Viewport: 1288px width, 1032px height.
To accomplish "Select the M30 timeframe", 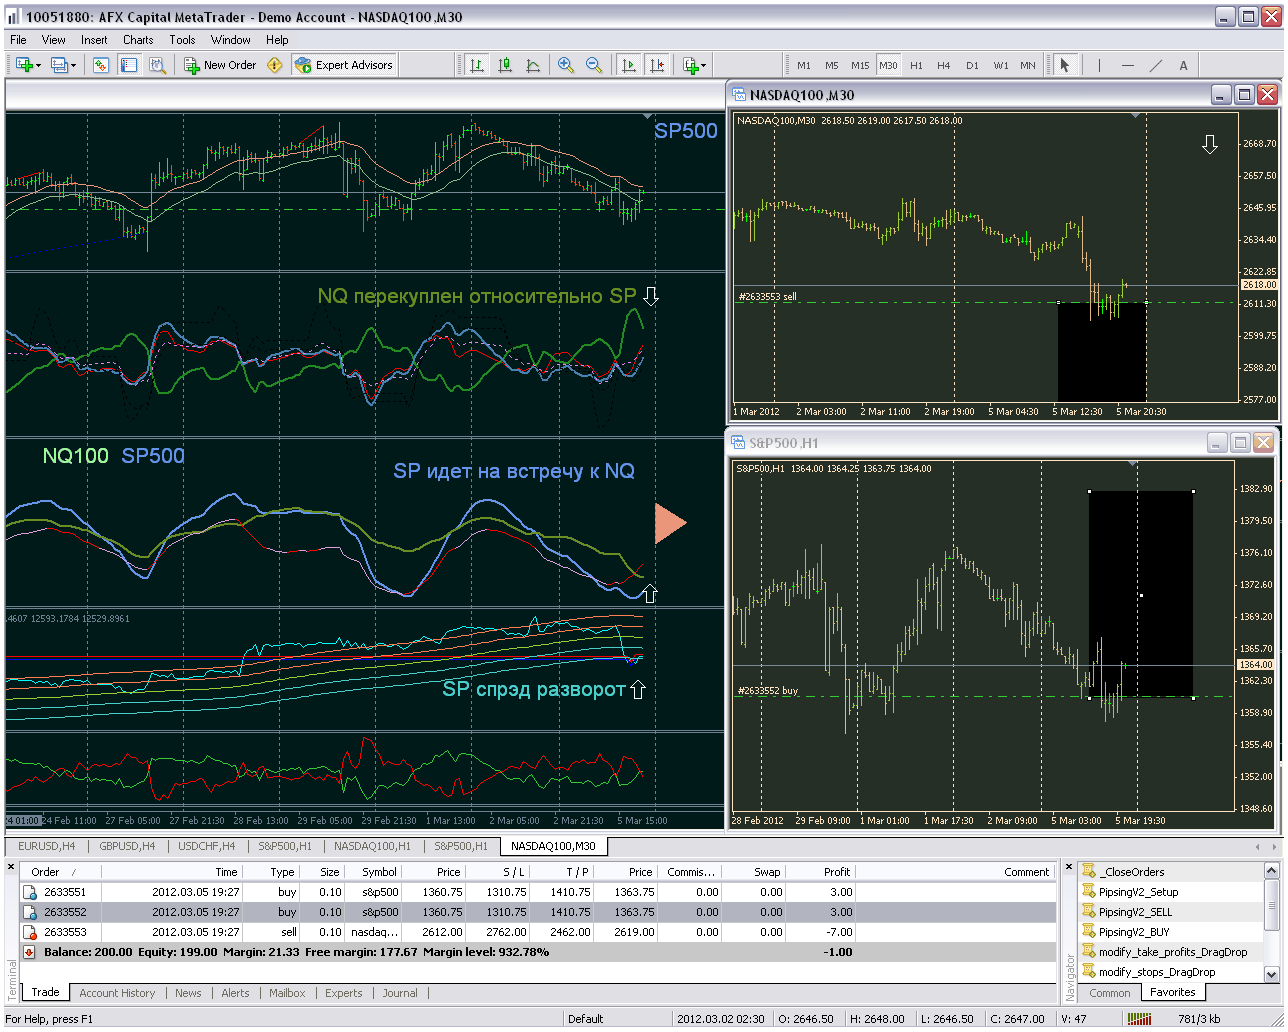I will (888, 65).
